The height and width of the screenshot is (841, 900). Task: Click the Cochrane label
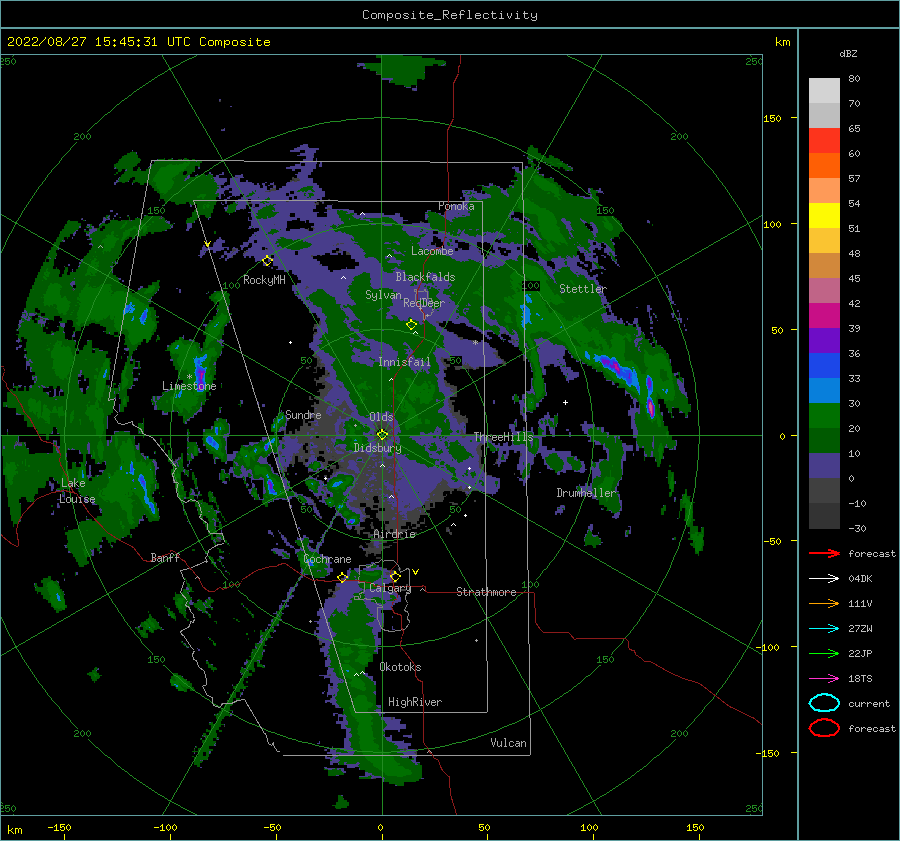point(327,559)
